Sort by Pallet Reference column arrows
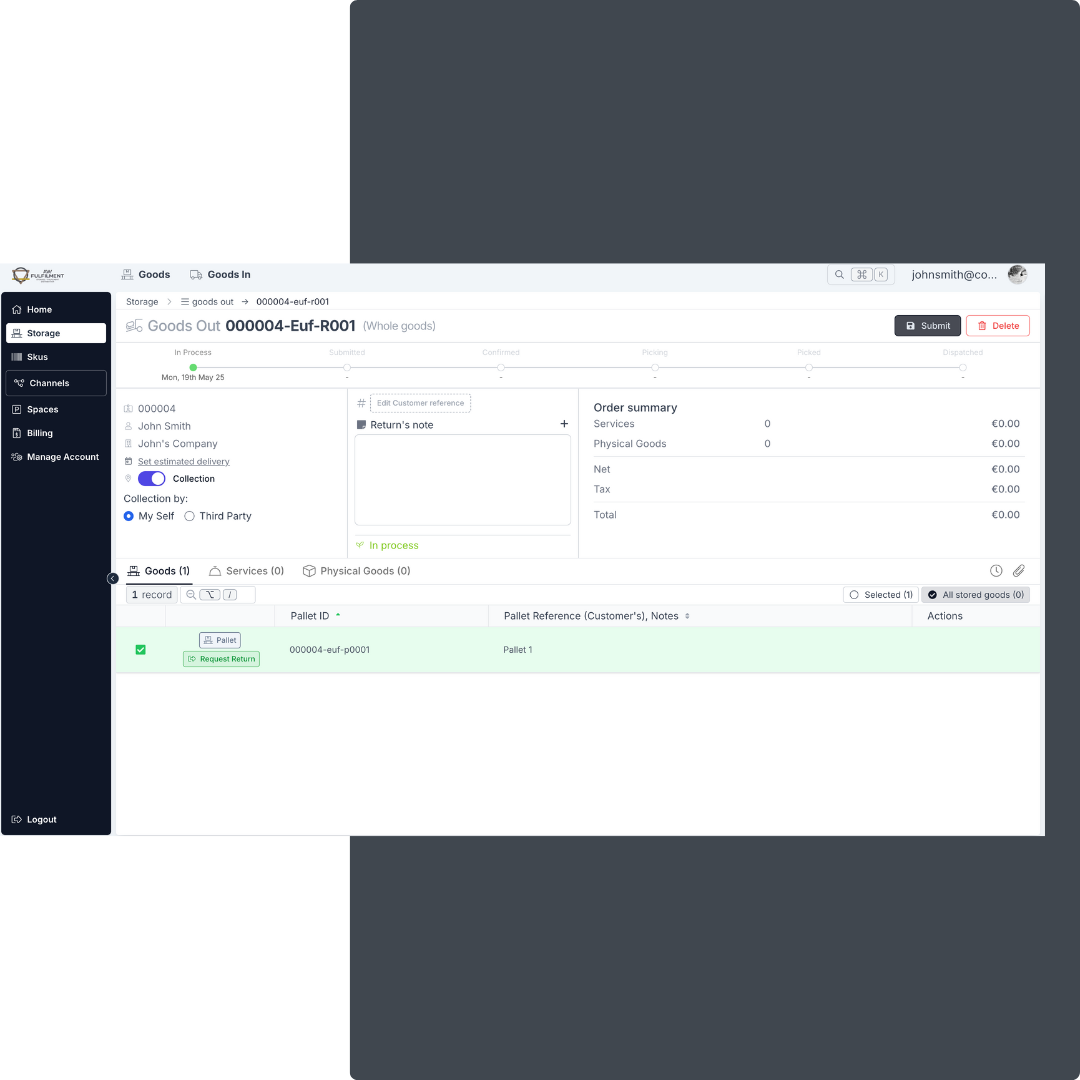The width and height of the screenshot is (1080, 1080). tap(687, 616)
